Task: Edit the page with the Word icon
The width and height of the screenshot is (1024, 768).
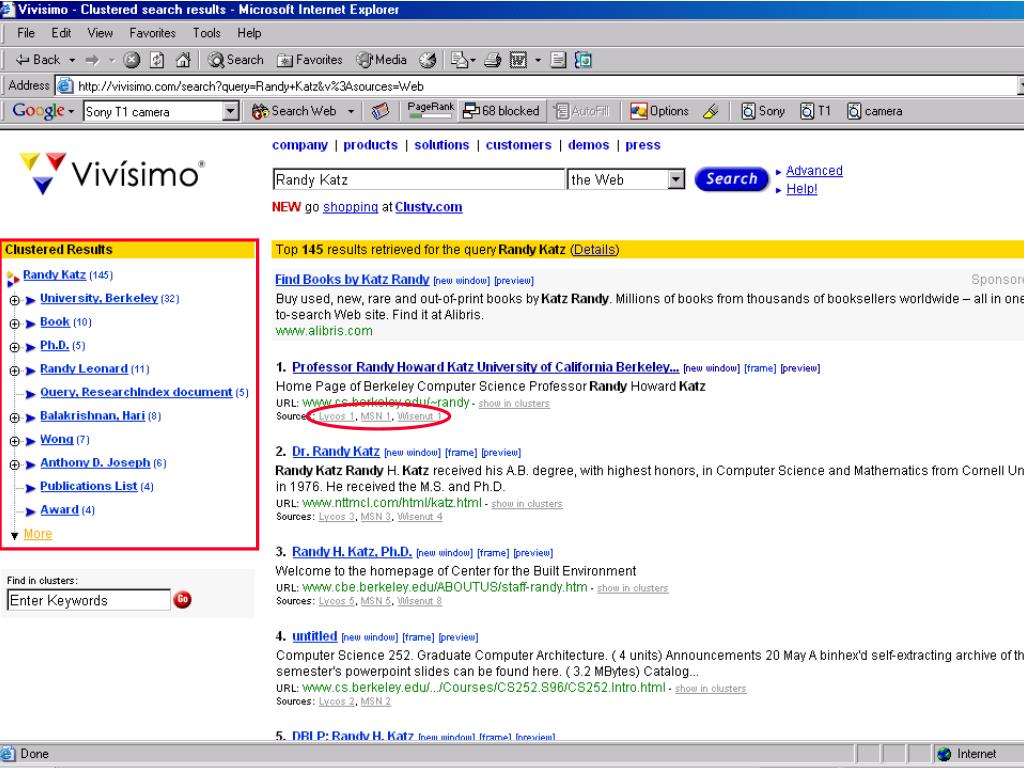Action: click(519, 60)
